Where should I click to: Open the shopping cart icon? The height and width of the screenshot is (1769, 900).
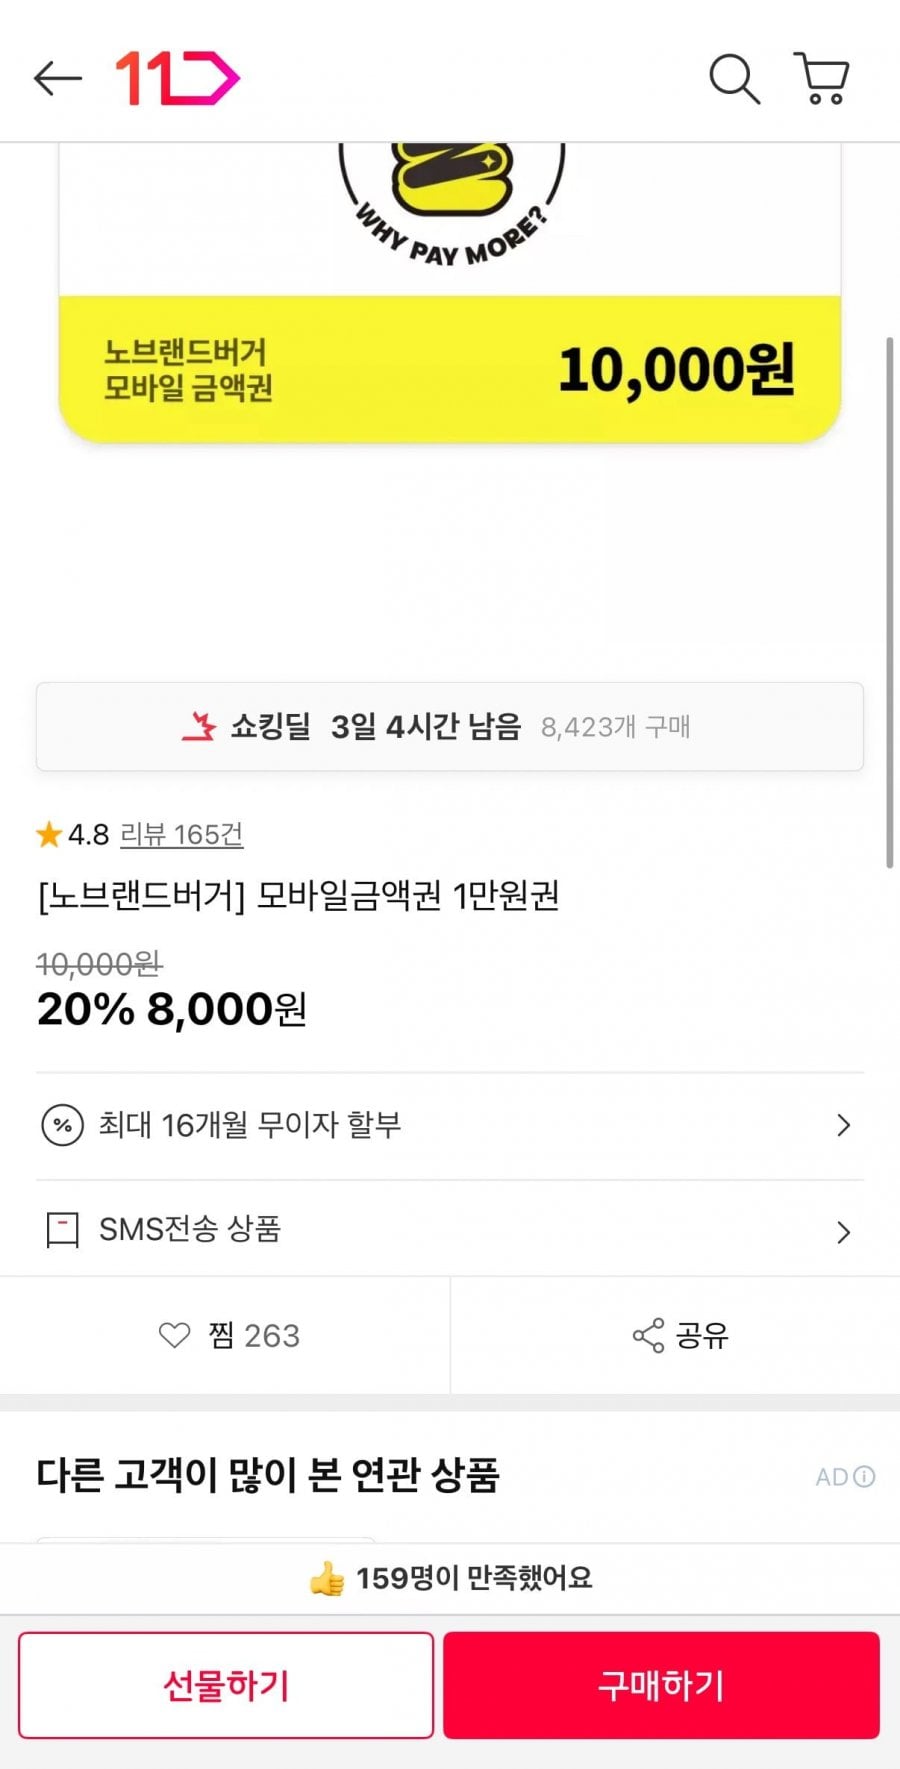pos(822,78)
